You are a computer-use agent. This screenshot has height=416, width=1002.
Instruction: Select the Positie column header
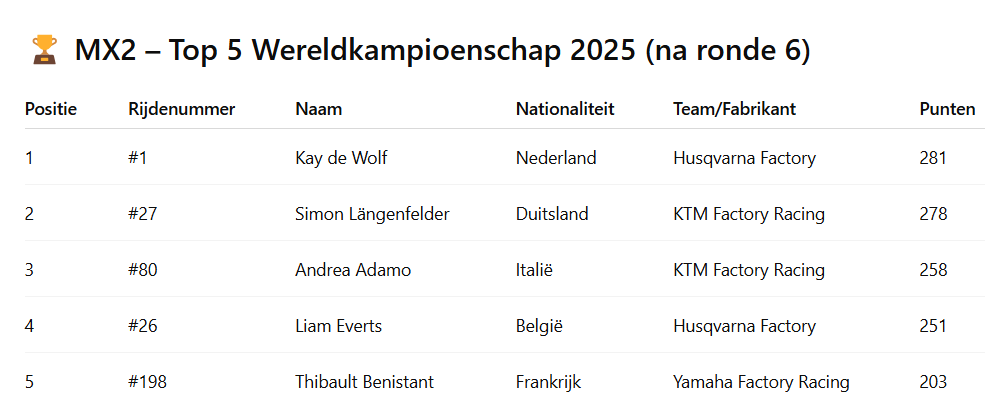(x=51, y=109)
